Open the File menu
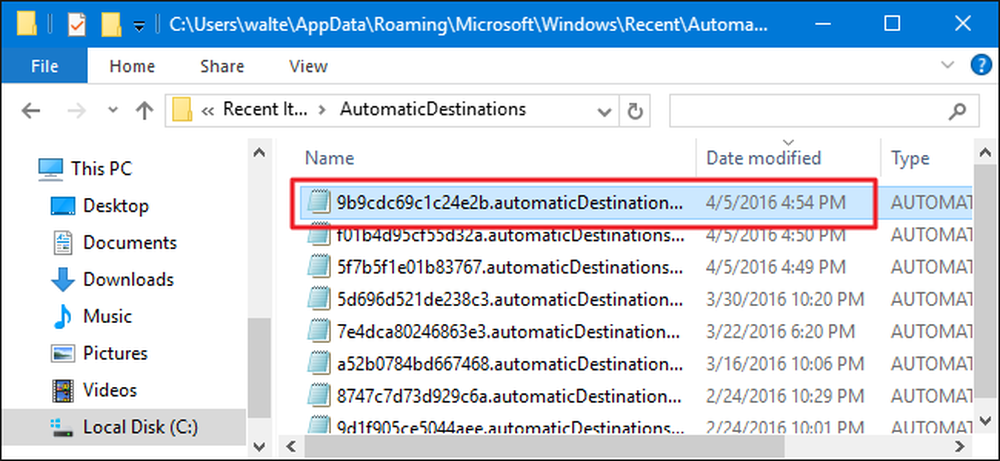 tap(45, 66)
